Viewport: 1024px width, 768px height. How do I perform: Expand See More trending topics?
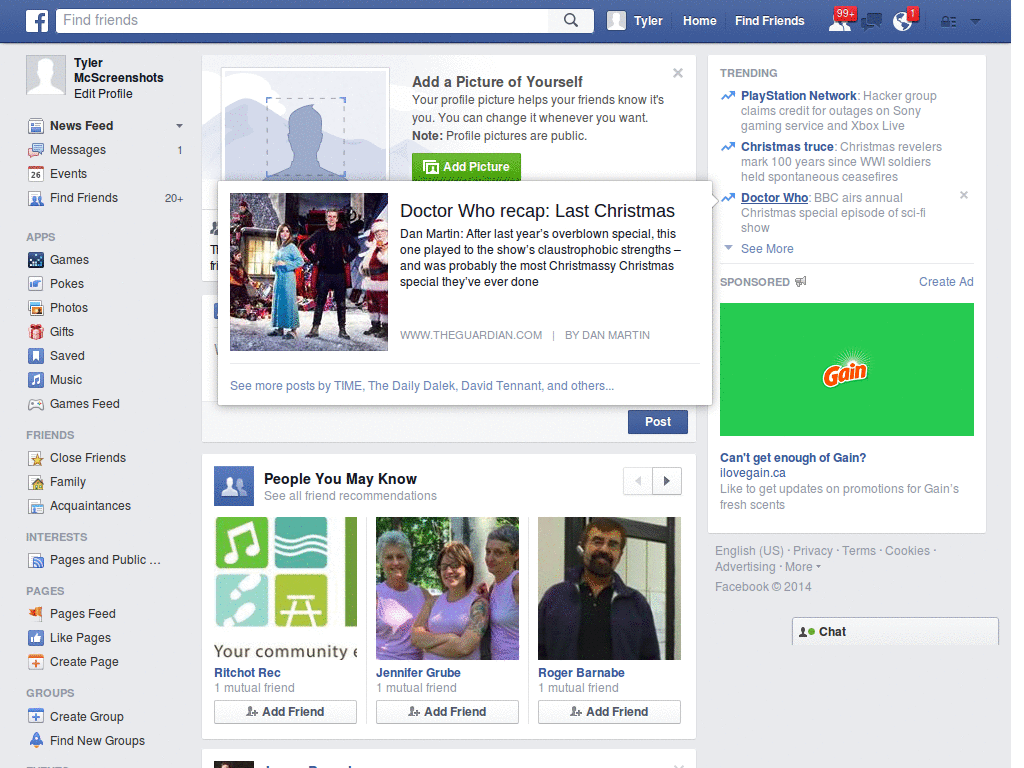(x=767, y=249)
